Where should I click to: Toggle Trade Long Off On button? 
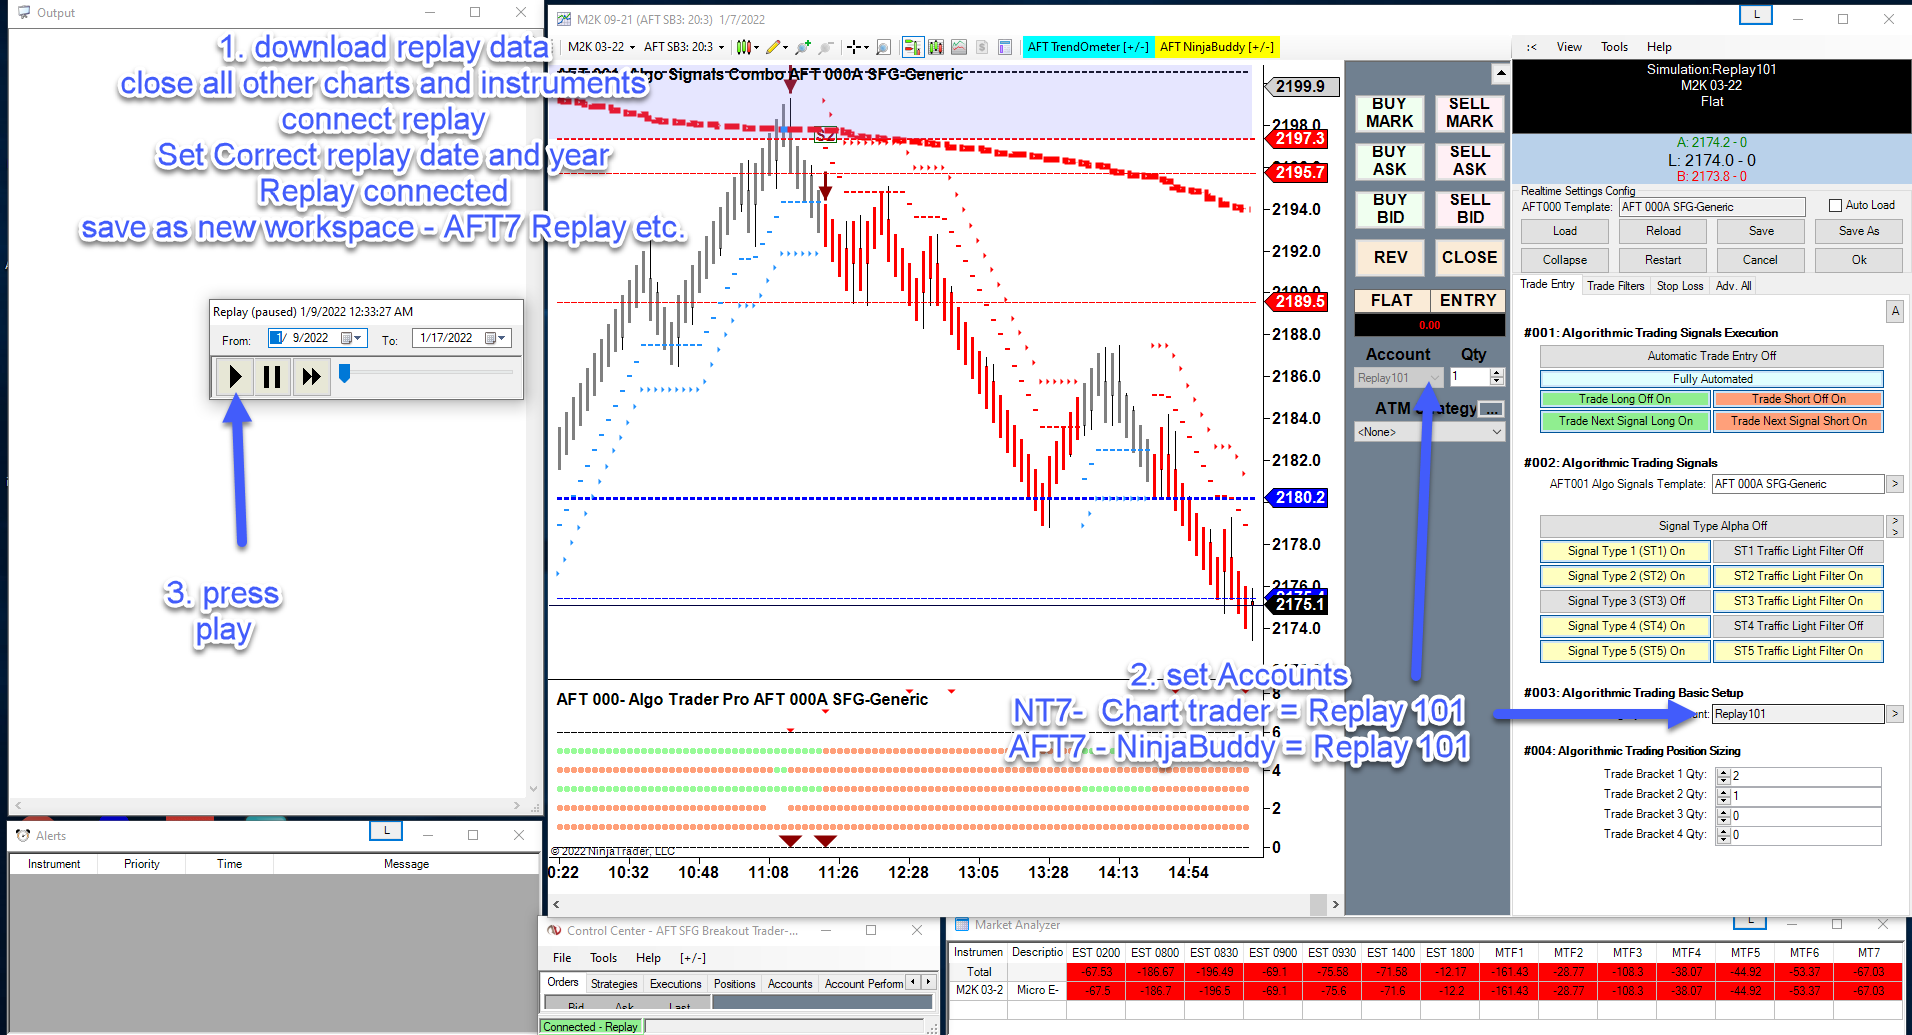click(x=1624, y=399)
